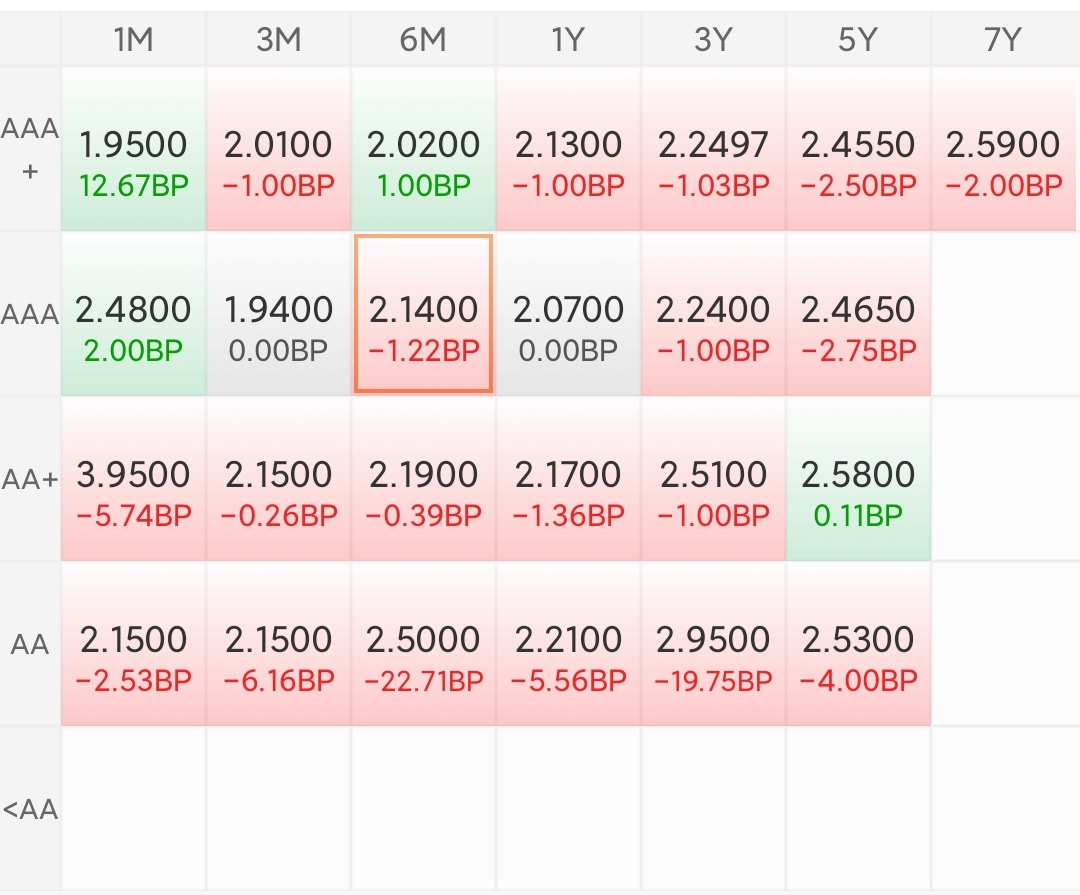Click the 3M column header
Viewport: 1080px width, 895px height.
coord(278,39)
